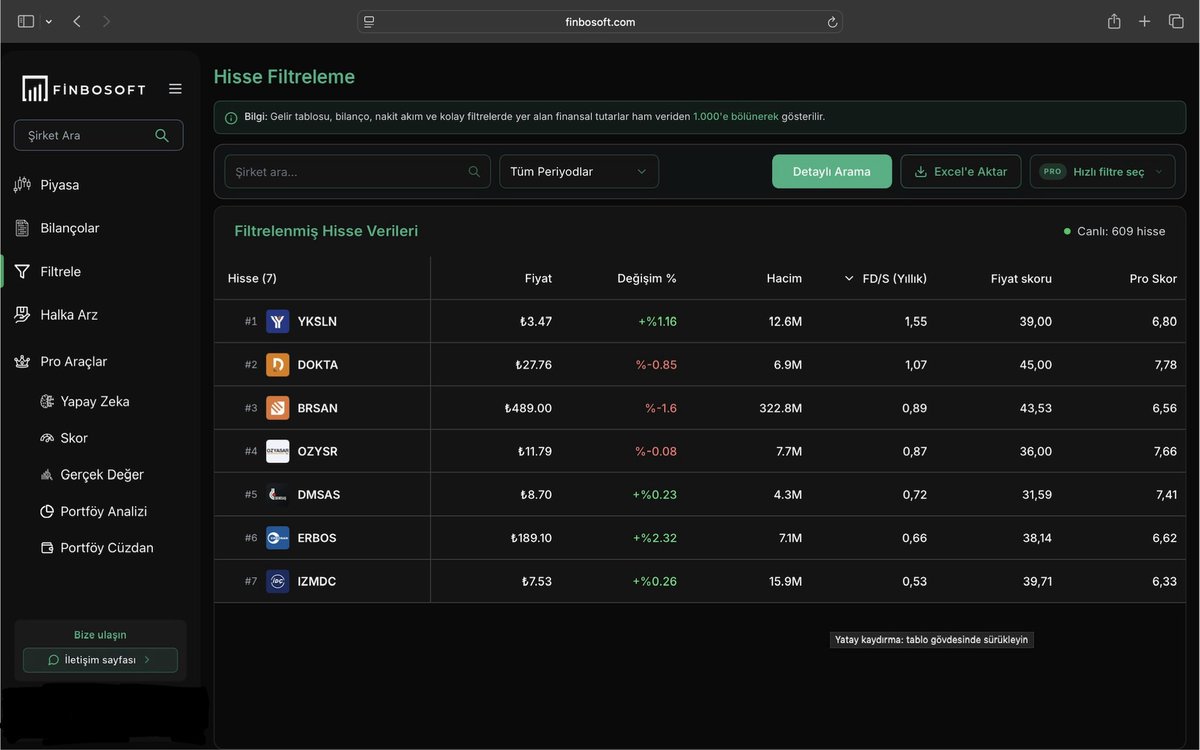The width and height of the screenshot is (1200, 750).
Task: Click the info icon in the Bilgi banner
Action: [x=231, y=117]
